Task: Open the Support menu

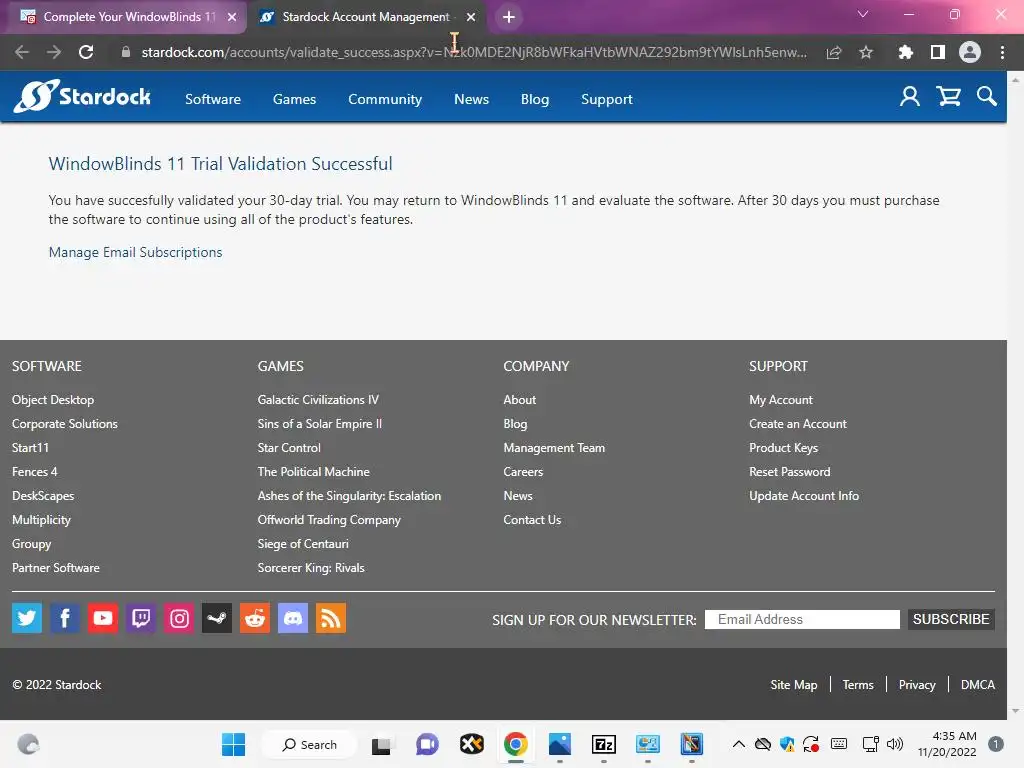Action: coord(607,99)
